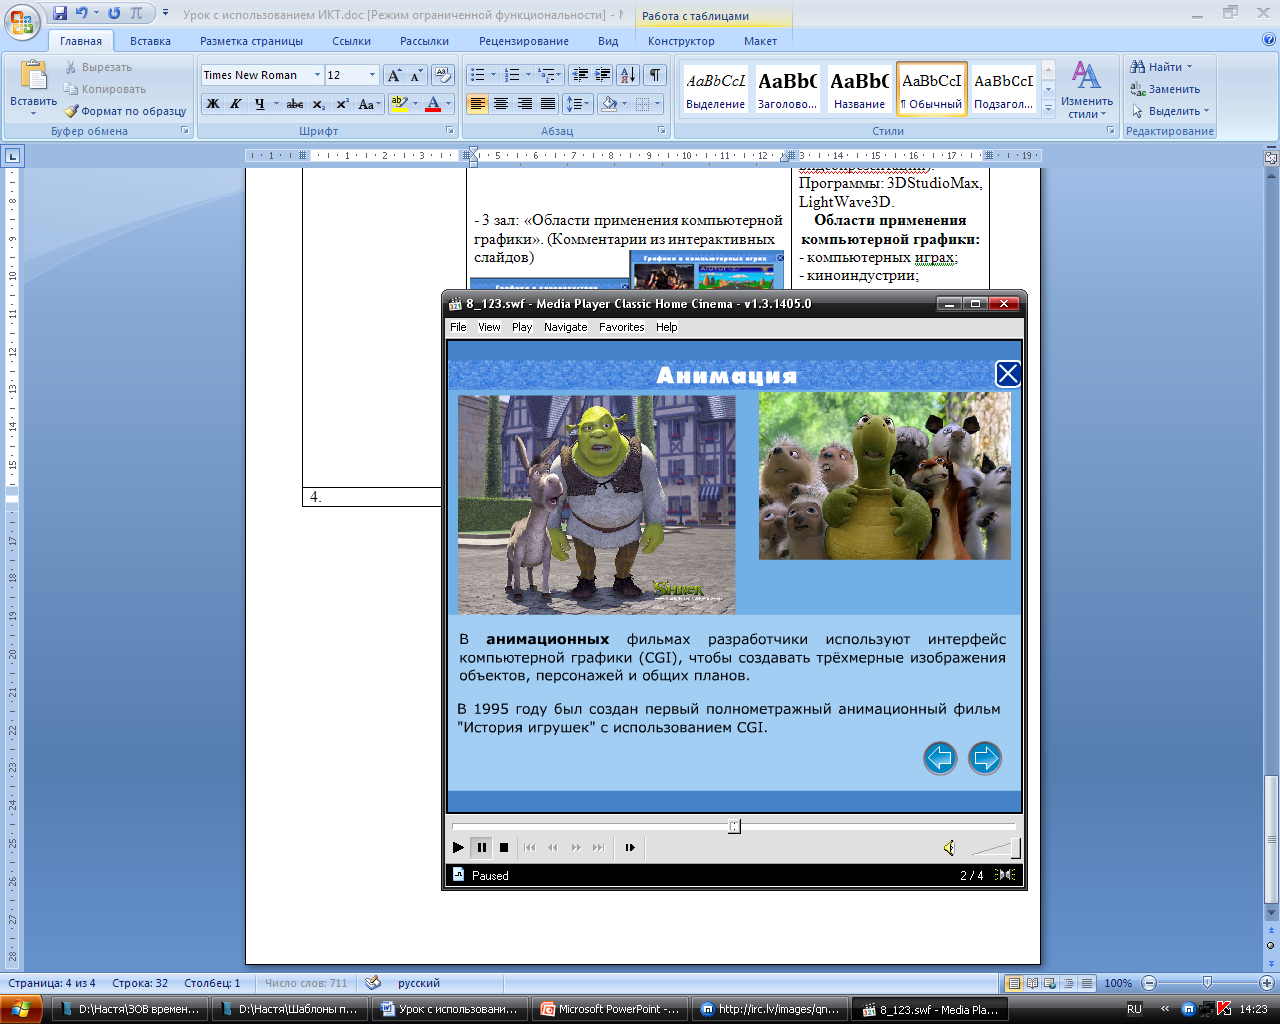Apply superscript formatting x²
The image size is (1280, 1024).
(342, 104)
